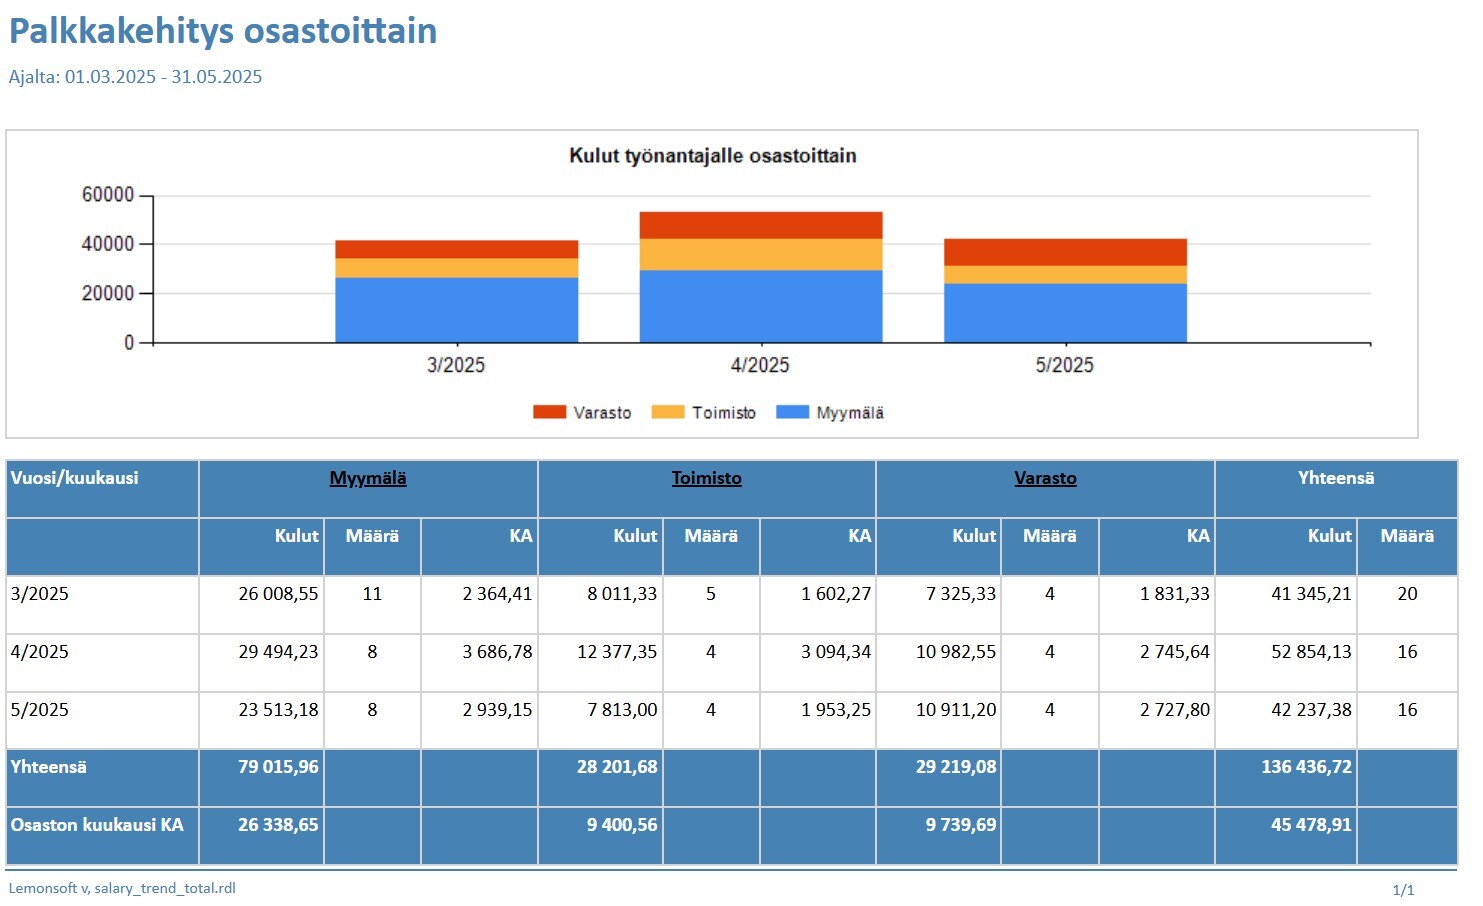Open the Myymälä department column link

[x=368, y=478]
